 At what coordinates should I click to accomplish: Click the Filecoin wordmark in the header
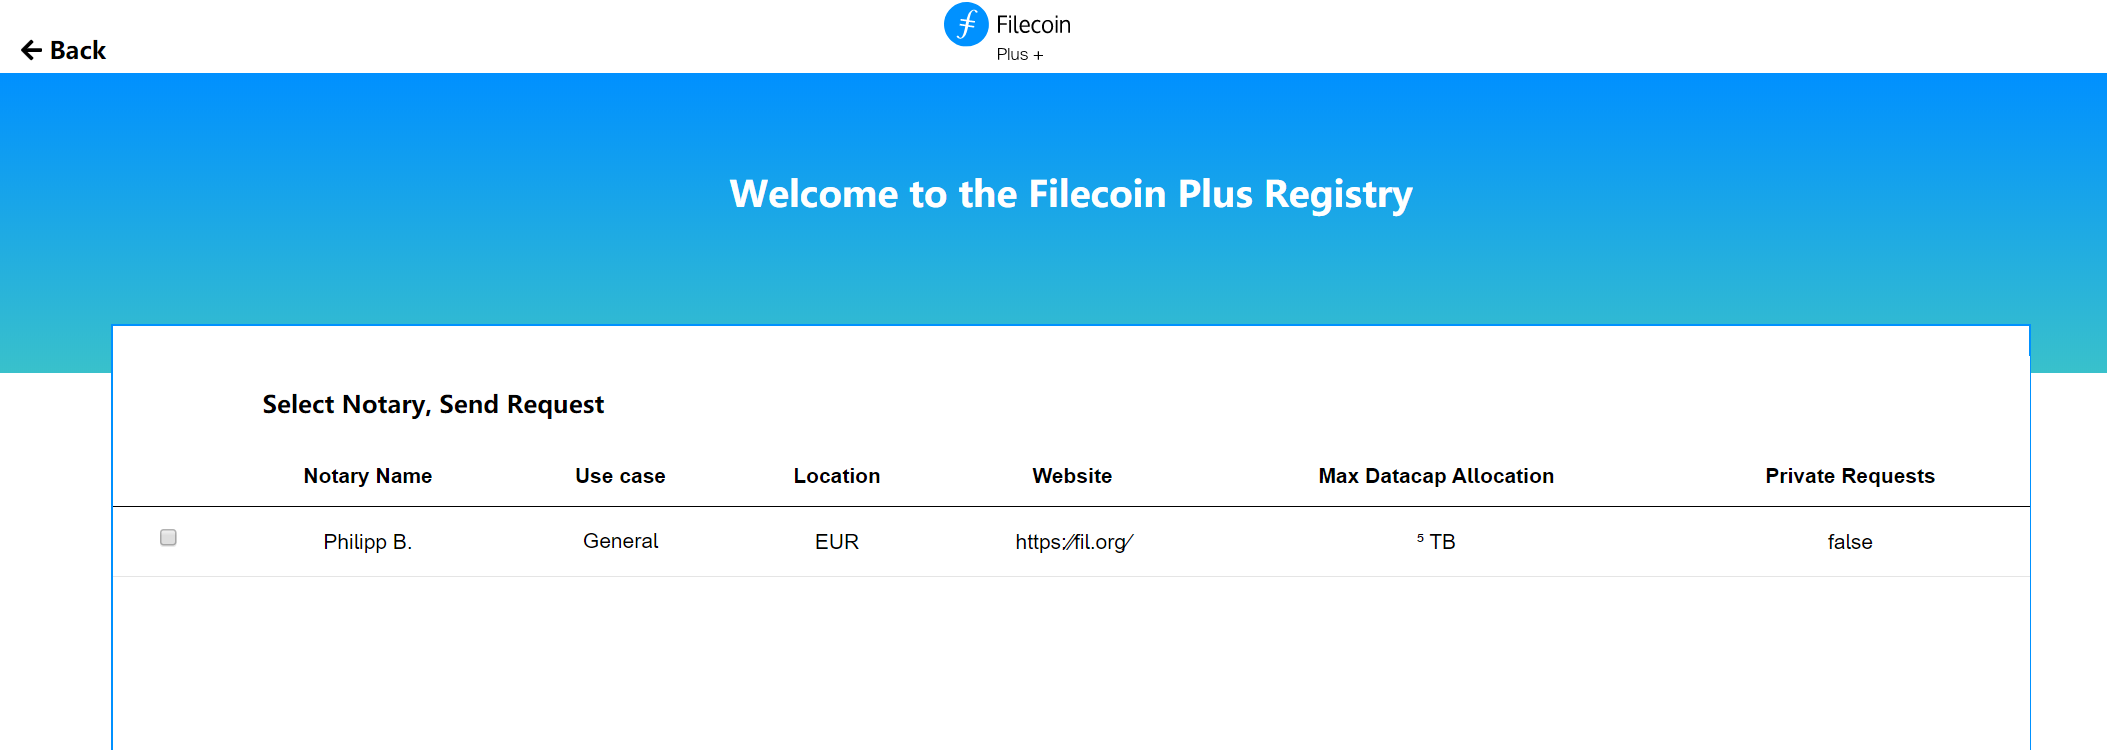tap(1033, 25)
